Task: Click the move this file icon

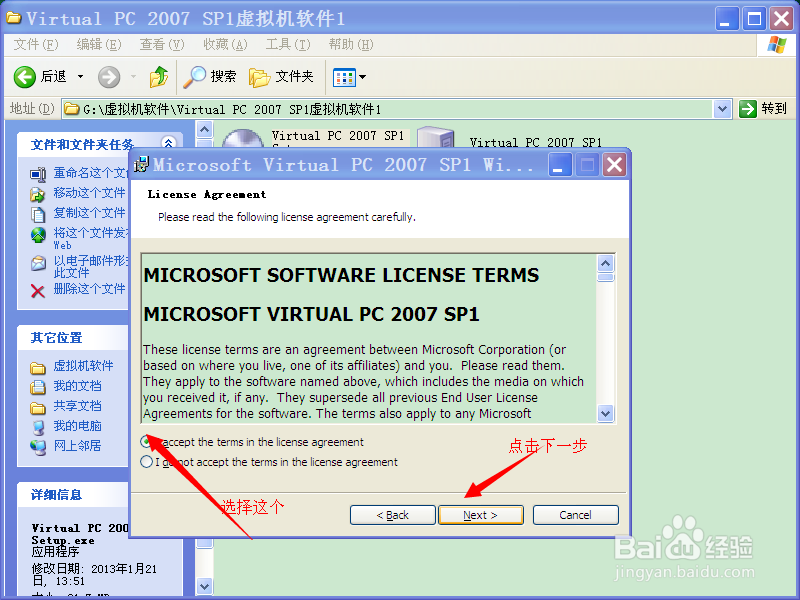Action: tap(38, 194)
